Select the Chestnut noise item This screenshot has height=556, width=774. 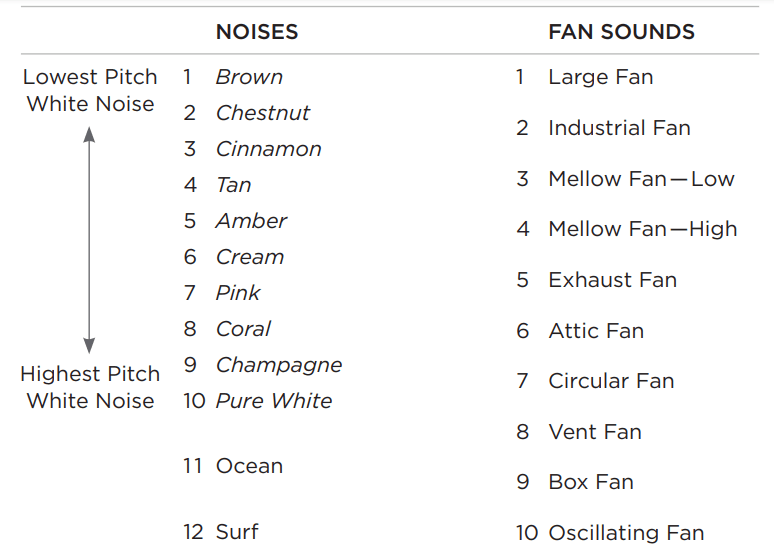coord(263,113)
